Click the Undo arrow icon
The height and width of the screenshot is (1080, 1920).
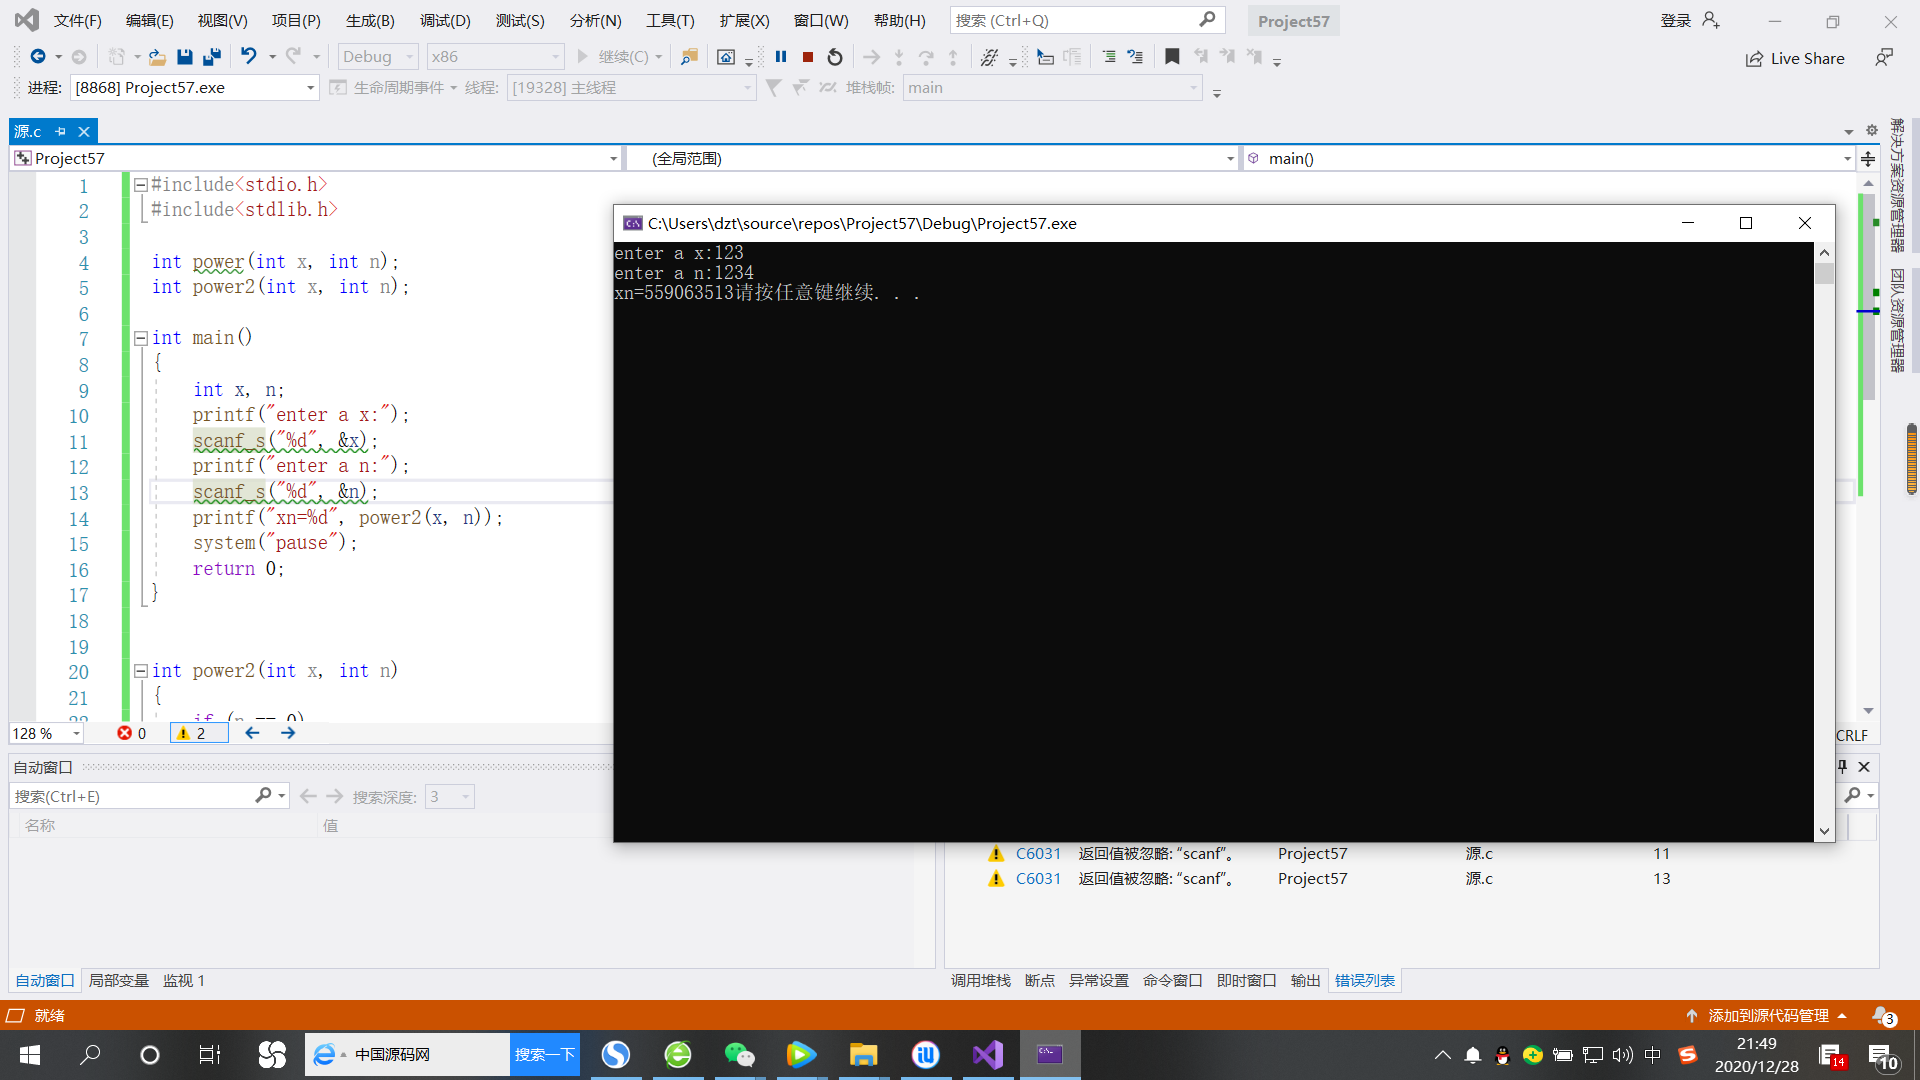pyautogui.click(x=249, y=57)
